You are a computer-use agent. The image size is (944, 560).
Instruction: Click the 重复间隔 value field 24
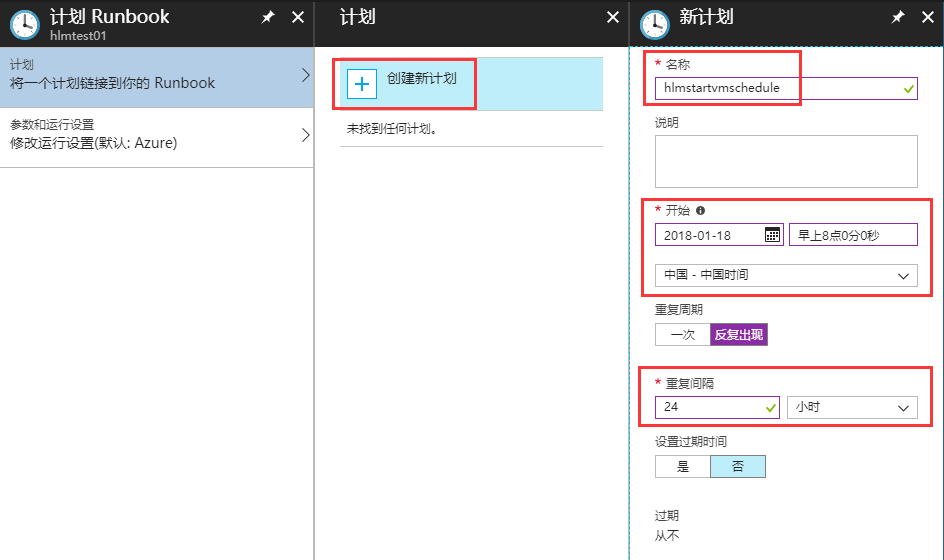pos(717,407)
